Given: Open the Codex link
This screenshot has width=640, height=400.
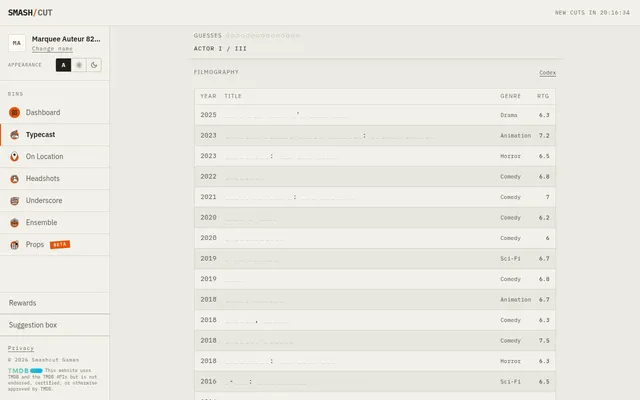Looking at the screenshot, I should tap(547, 73).
